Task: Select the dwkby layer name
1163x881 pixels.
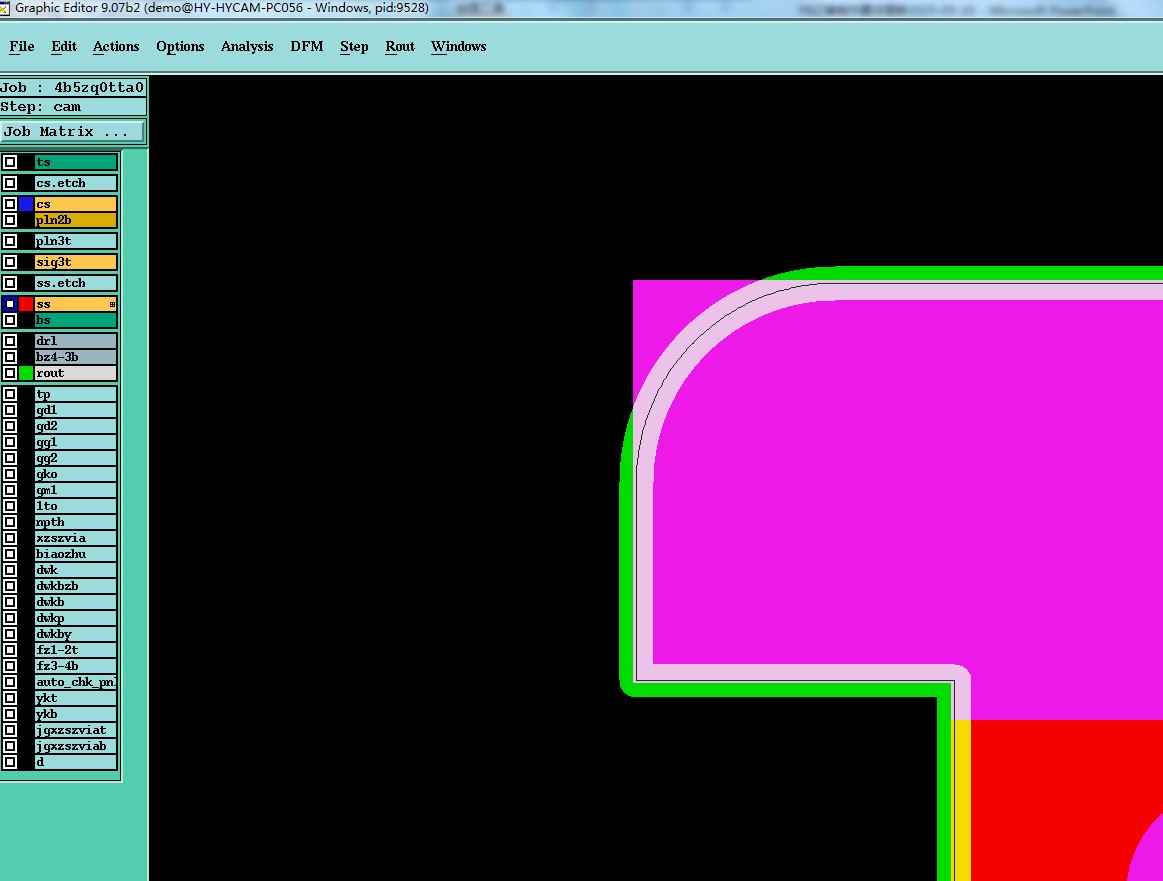Action: click(x=76, y=633)
